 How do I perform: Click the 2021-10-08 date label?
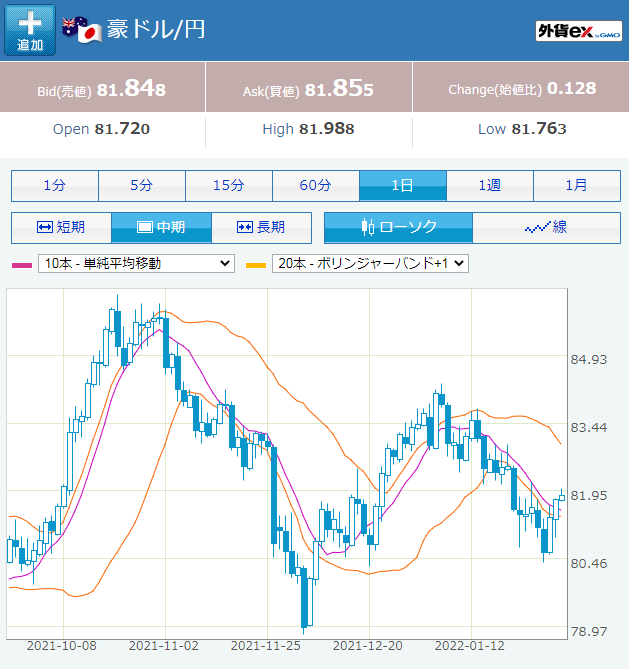pos(62,646)
